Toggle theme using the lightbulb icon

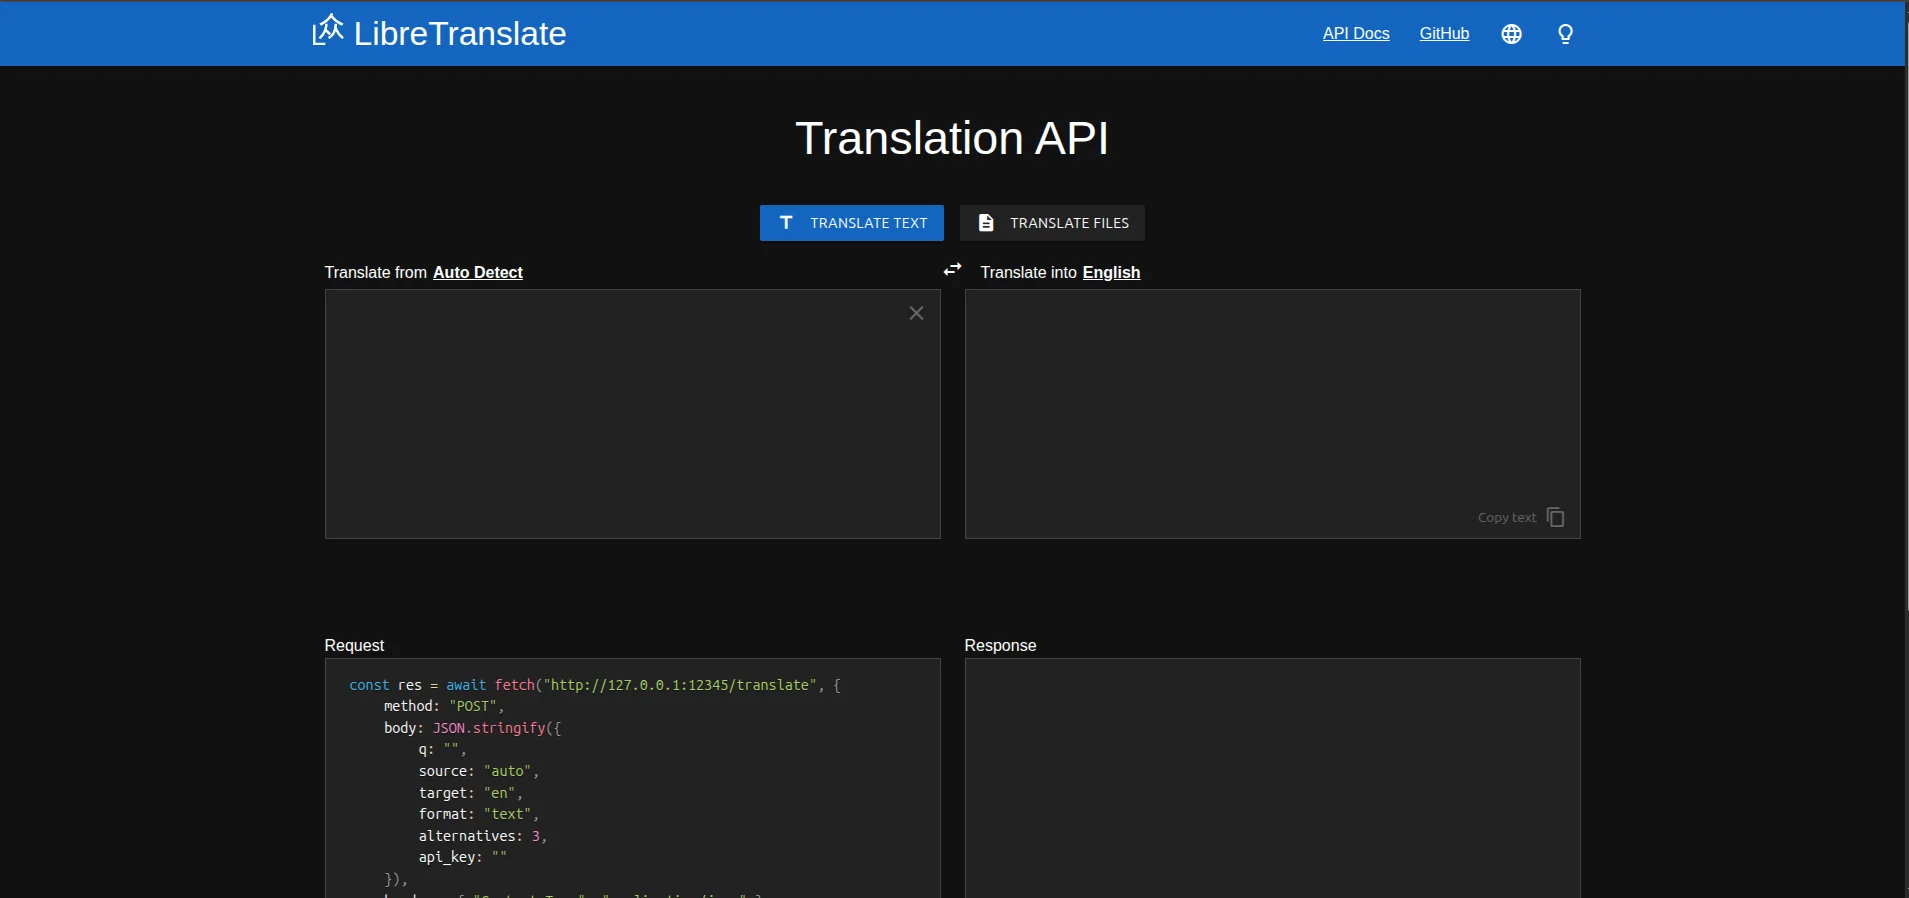1565,34
